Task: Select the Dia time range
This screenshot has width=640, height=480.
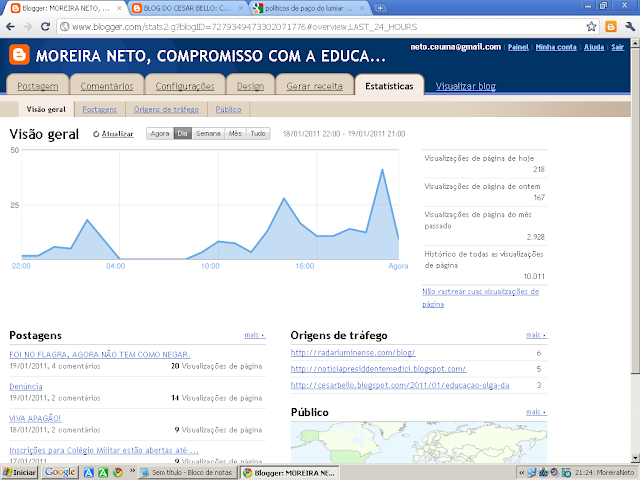Action: pos(182,133)
